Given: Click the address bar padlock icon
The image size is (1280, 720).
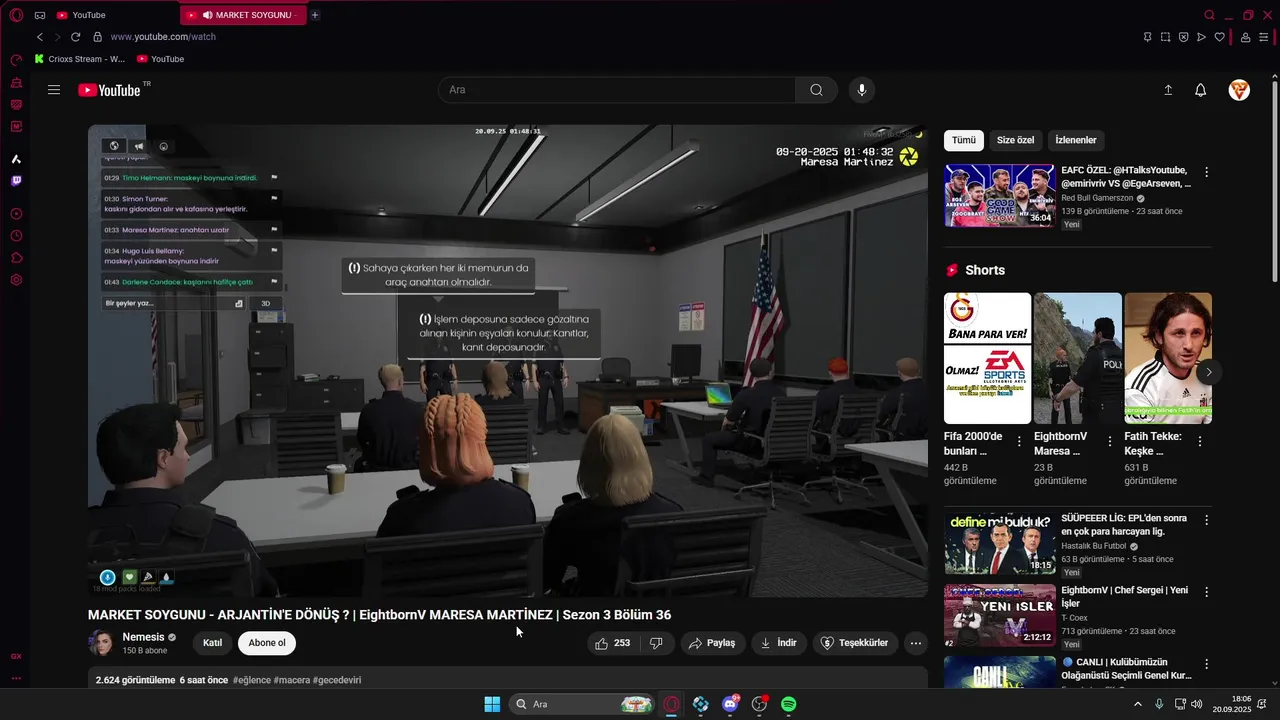Looking at the screenshot, I should coord(97,37).
